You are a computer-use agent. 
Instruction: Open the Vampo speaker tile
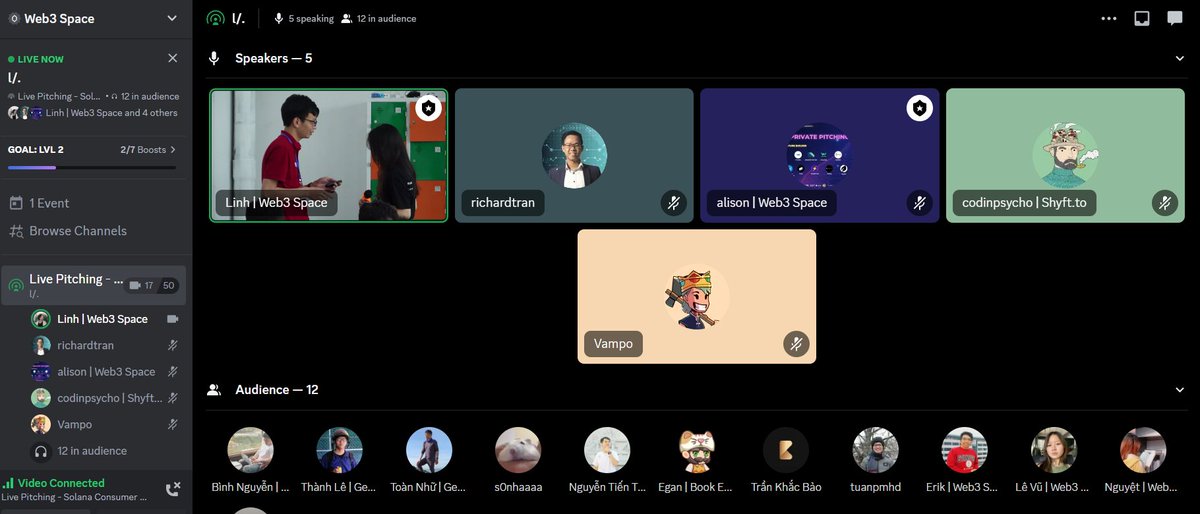coord(697,296)
